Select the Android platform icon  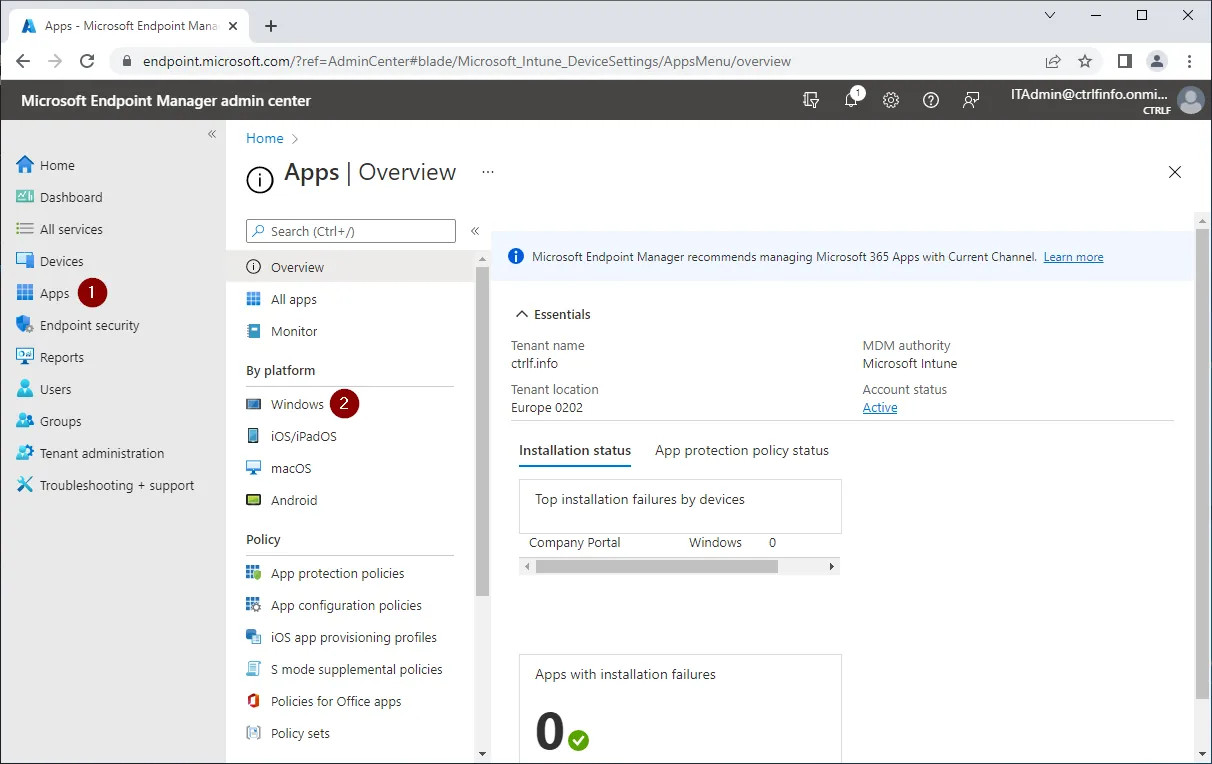253,500
